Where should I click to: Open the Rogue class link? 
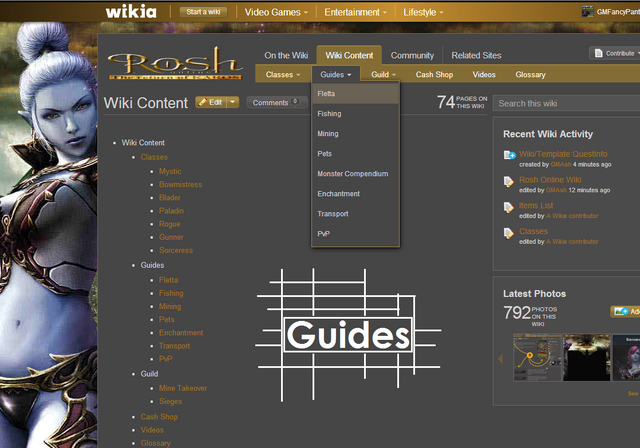pos(169,224)
